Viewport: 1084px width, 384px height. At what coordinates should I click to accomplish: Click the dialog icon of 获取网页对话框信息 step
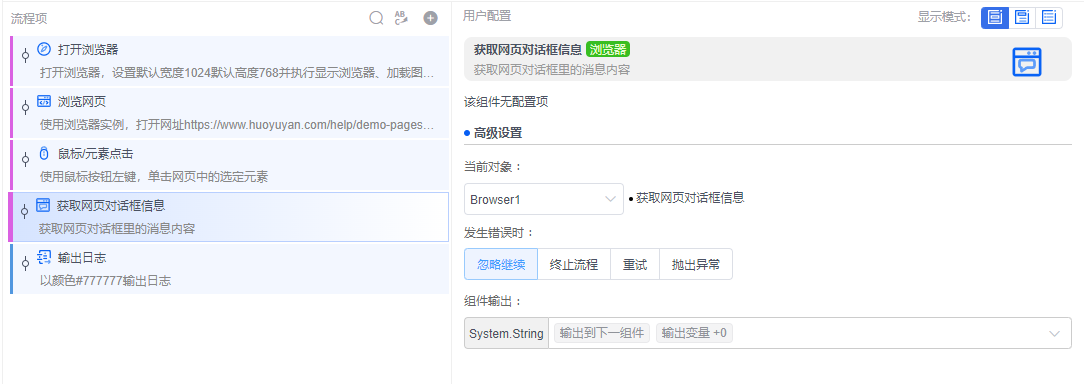pos(43,205)
